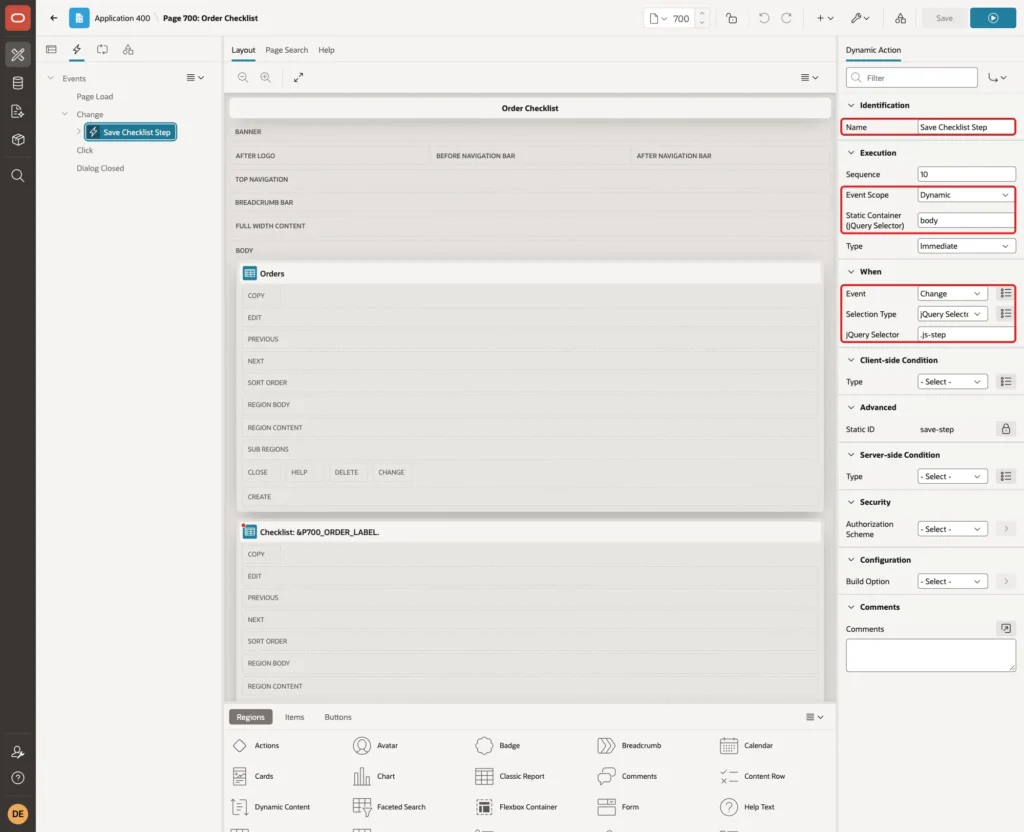1024x832 pixels.
Task: Open Gallery cube icon in sidebar
Action: [x=18, y=140]
